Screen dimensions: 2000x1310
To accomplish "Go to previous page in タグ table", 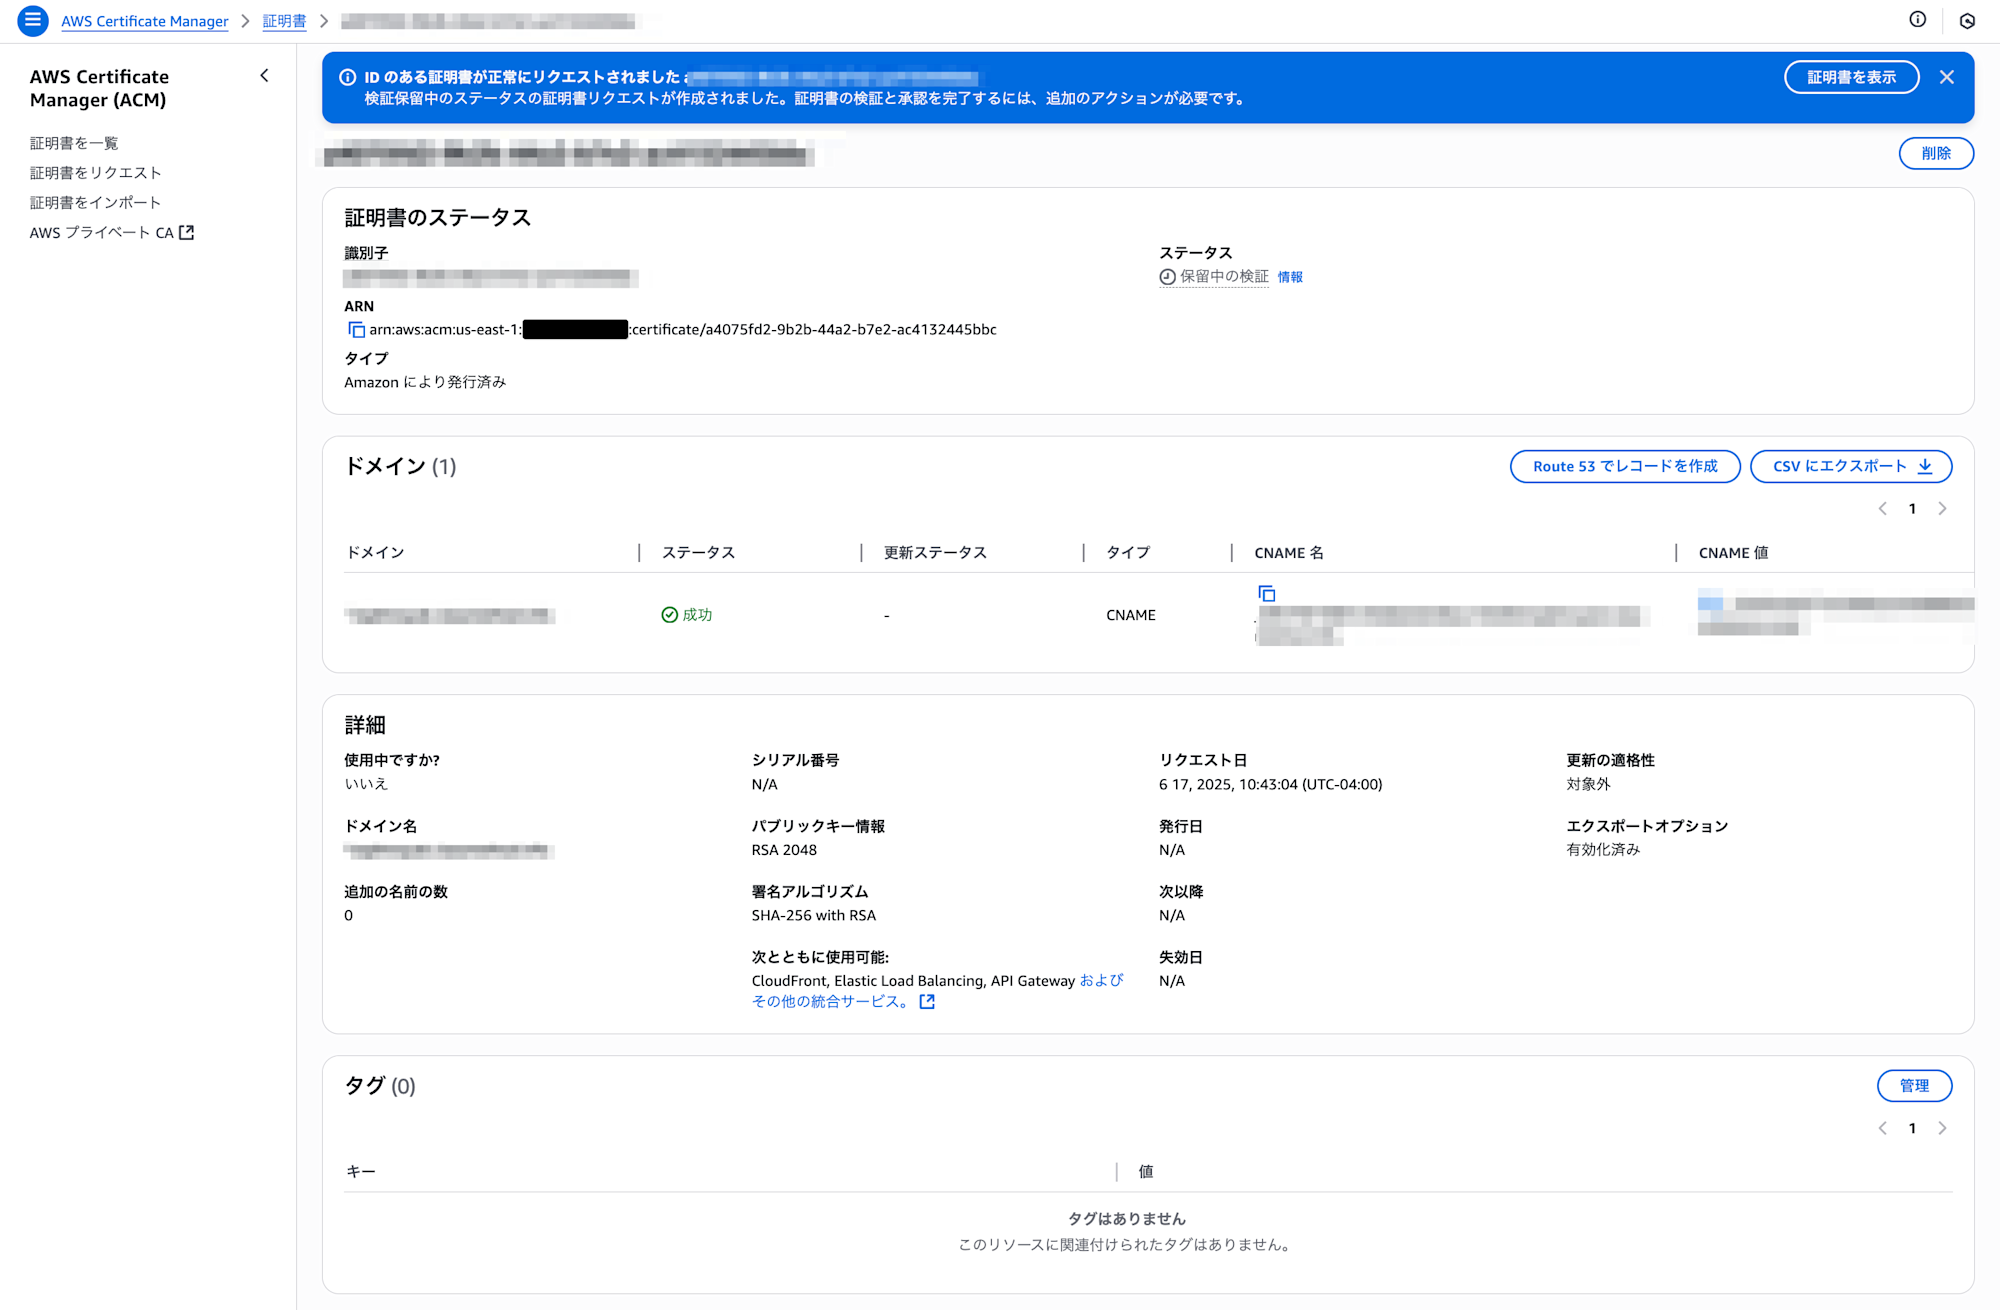I will pyautogui.click(x=1883, y=1128).
